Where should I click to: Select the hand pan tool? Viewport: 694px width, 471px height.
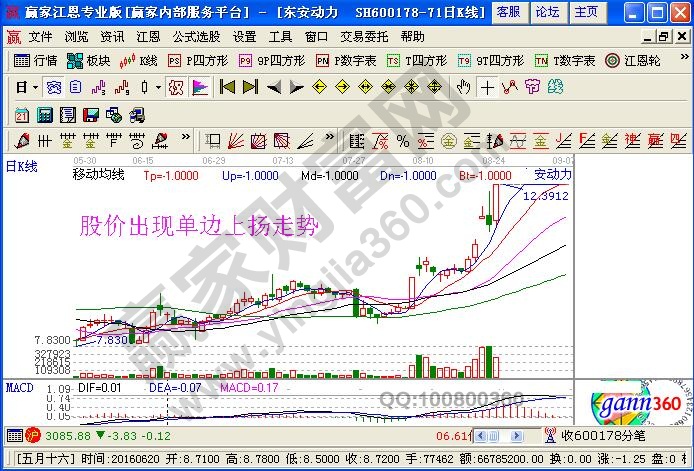point(463,87)
